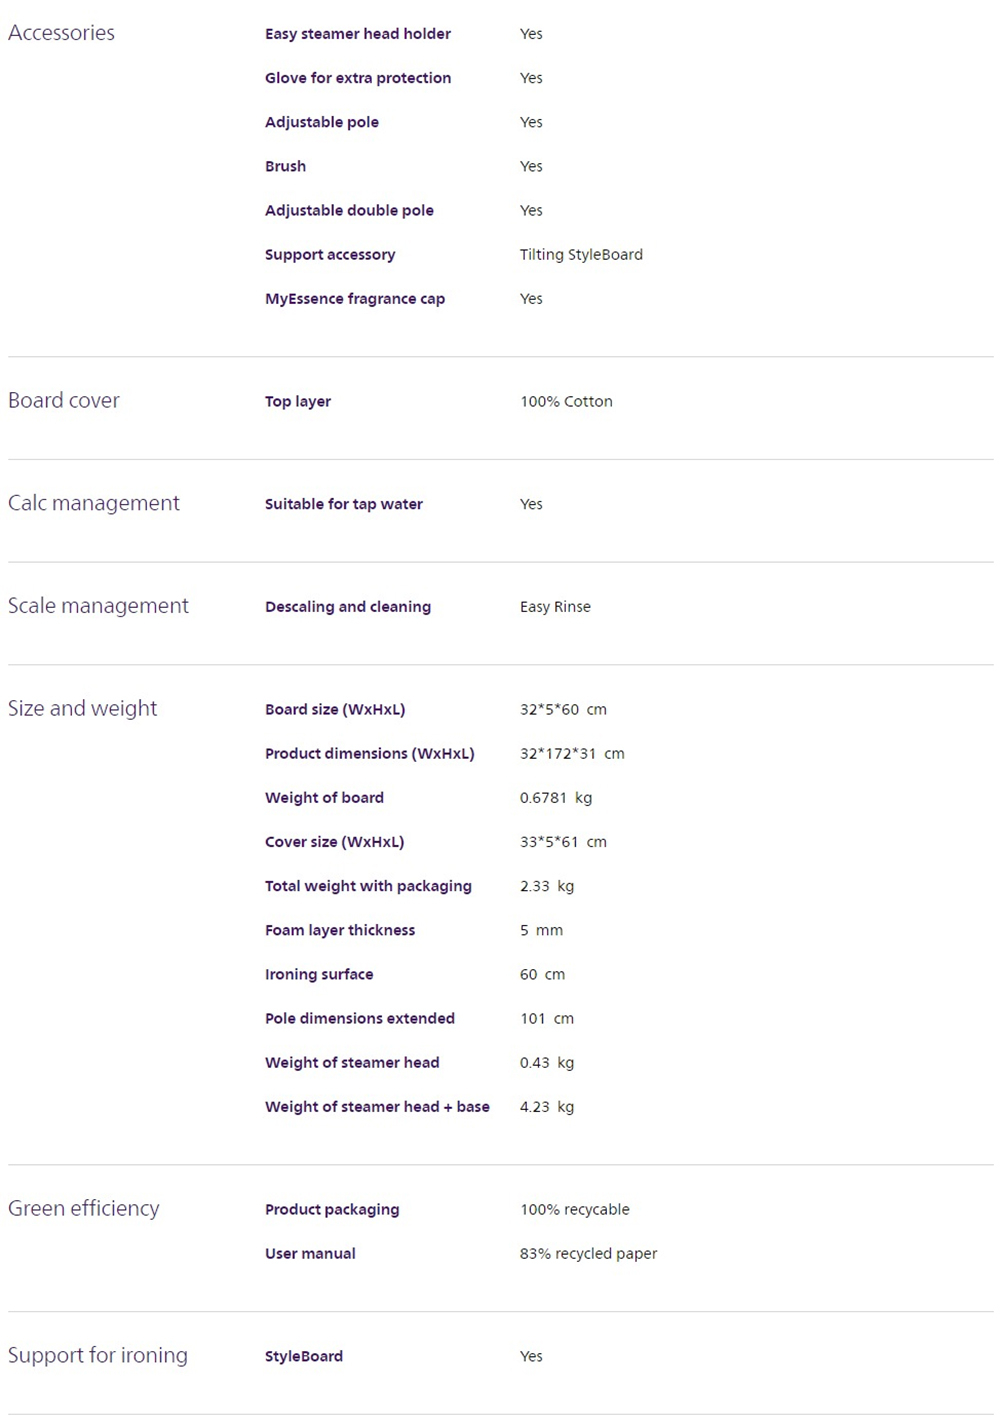This screenshot has height=1422, width=1000.
Task: Select the Foam layer thickness label
Action: [340, 930]
